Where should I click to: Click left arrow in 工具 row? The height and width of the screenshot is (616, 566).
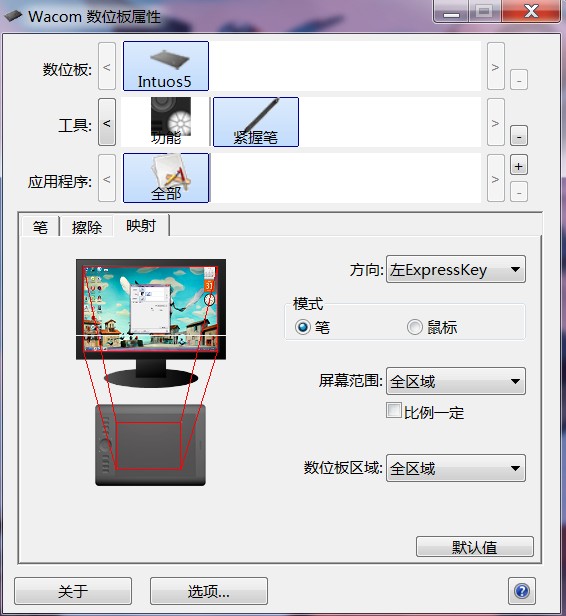click(107, 122)
